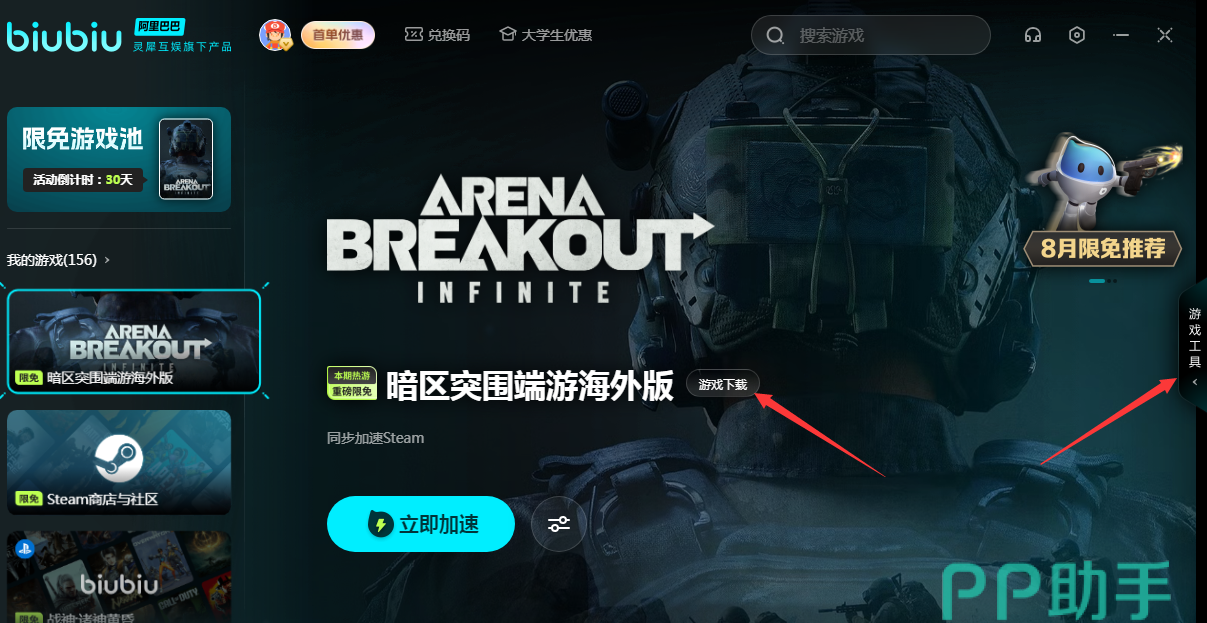
Task: Click 立即加速 button
Action: click(x=421, y=523)
